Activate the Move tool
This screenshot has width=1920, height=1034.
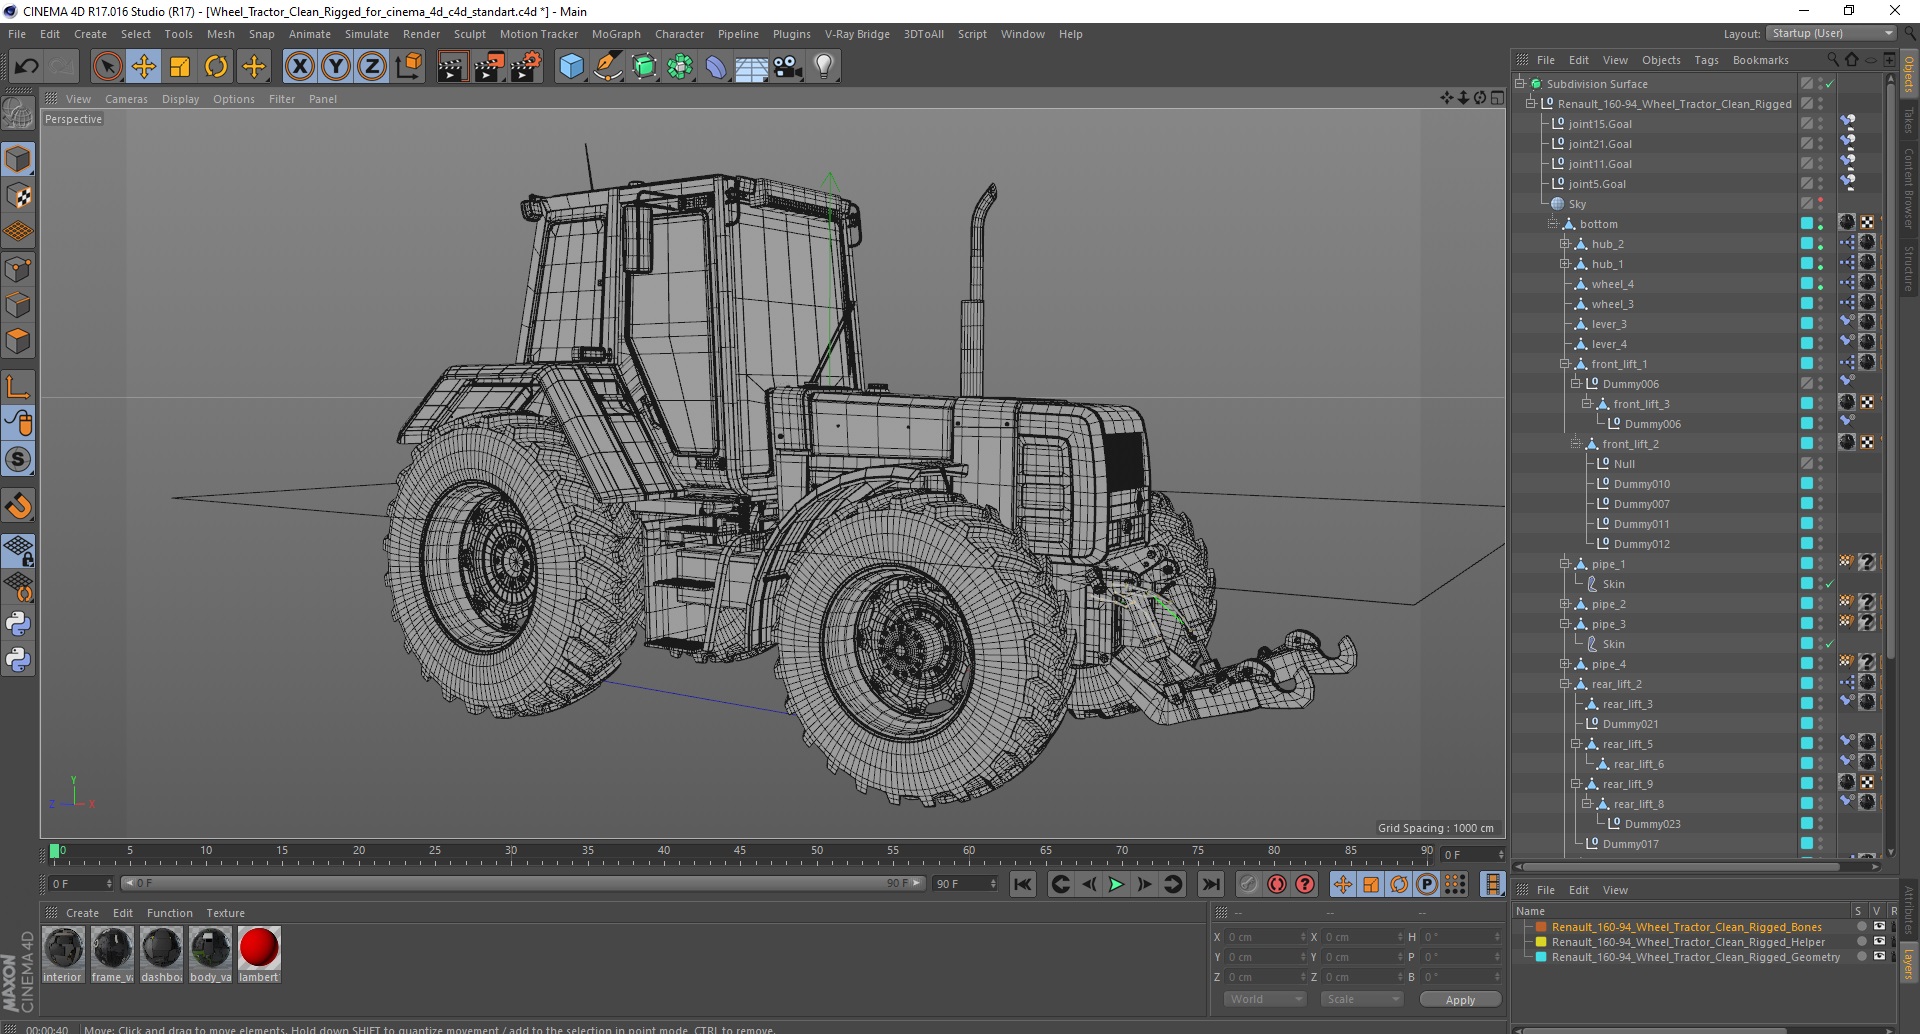tap(144, 67)
